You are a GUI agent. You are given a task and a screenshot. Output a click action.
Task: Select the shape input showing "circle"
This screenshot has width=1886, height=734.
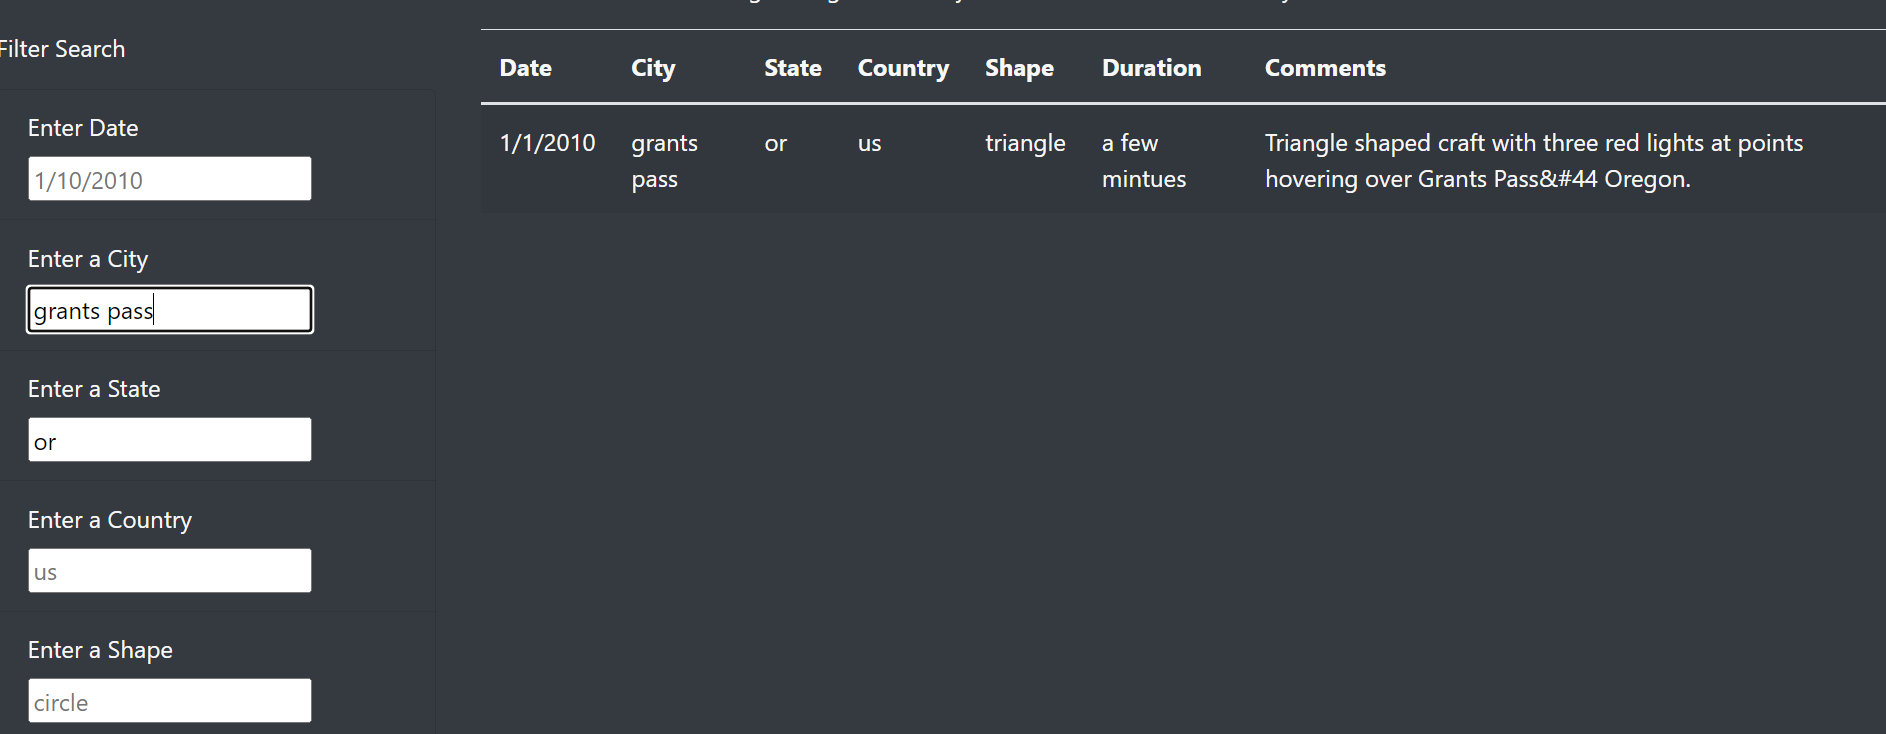tap(168, 700)
